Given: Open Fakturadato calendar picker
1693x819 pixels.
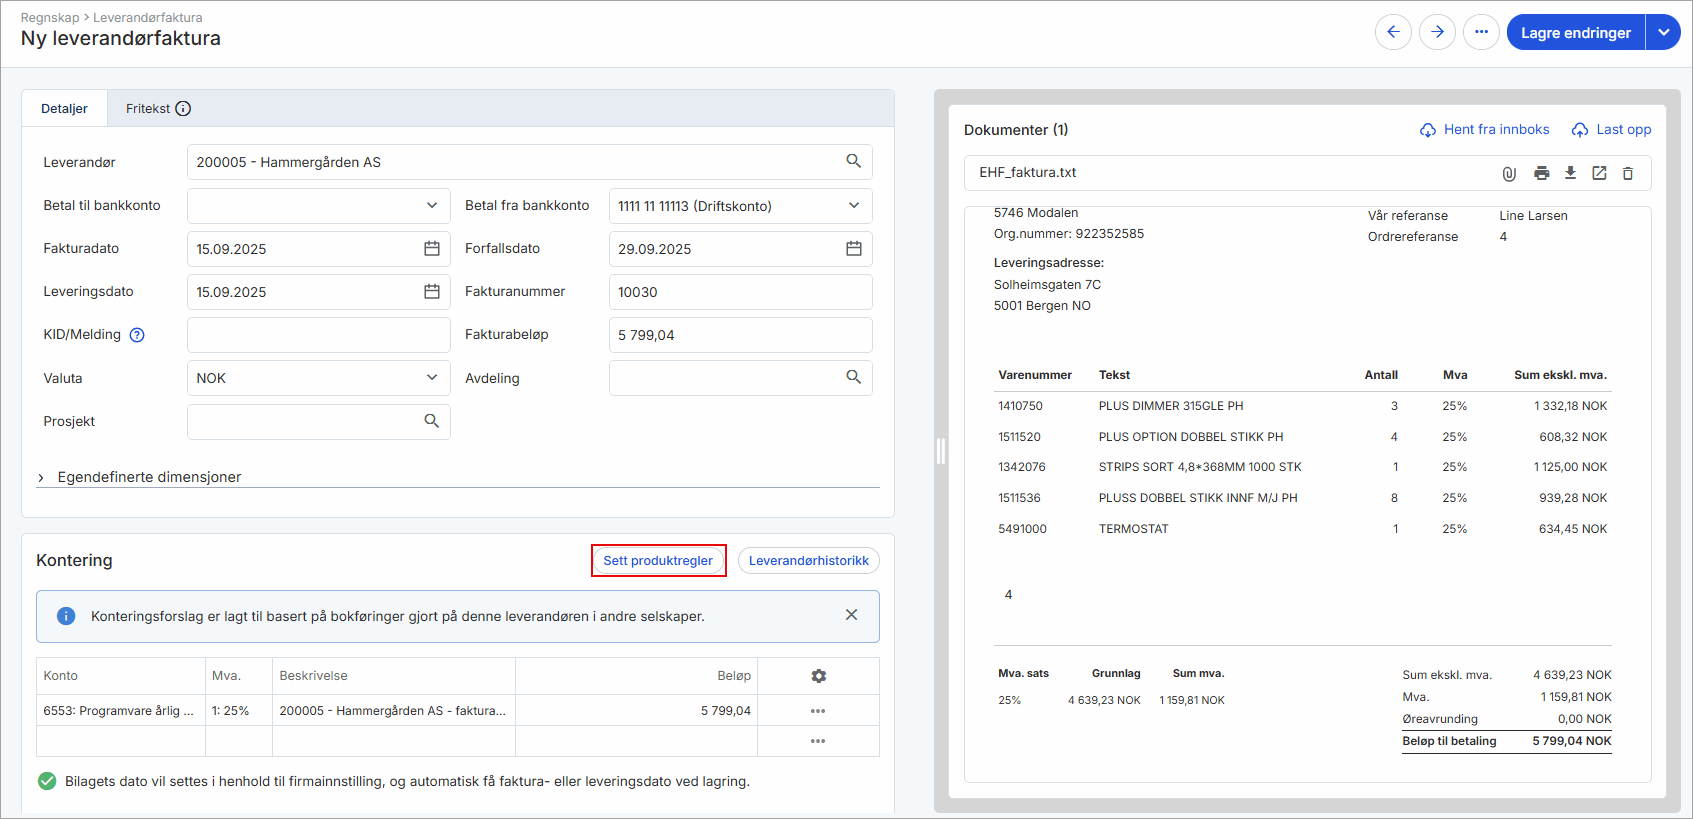Looking at the screenshot, I should pos(432,249).
